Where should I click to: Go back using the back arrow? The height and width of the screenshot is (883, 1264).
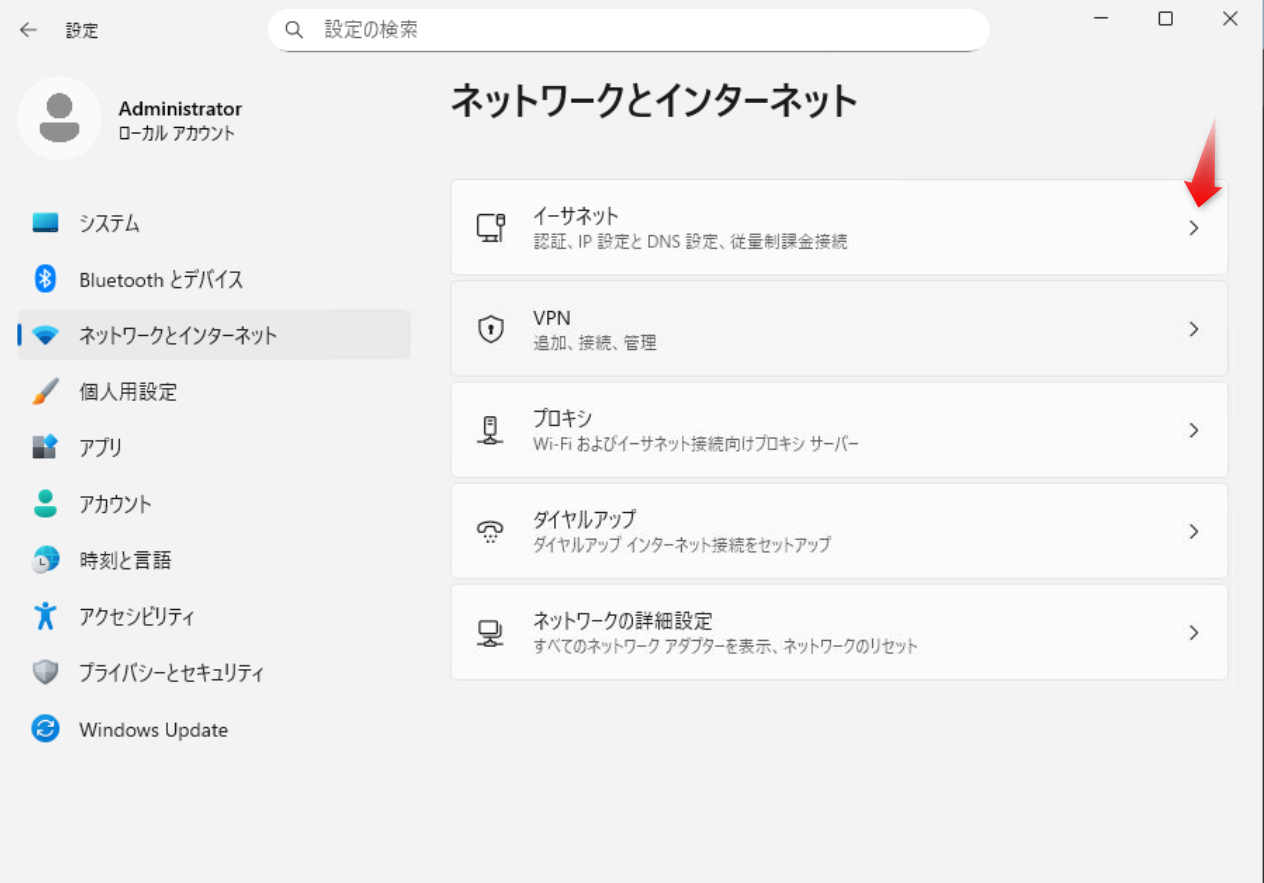[x=28, y=30]
